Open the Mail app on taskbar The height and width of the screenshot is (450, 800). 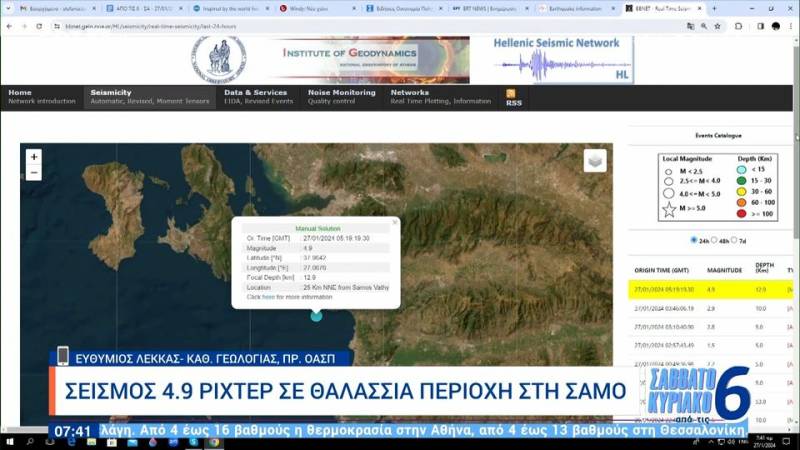(x=133, y=442)
